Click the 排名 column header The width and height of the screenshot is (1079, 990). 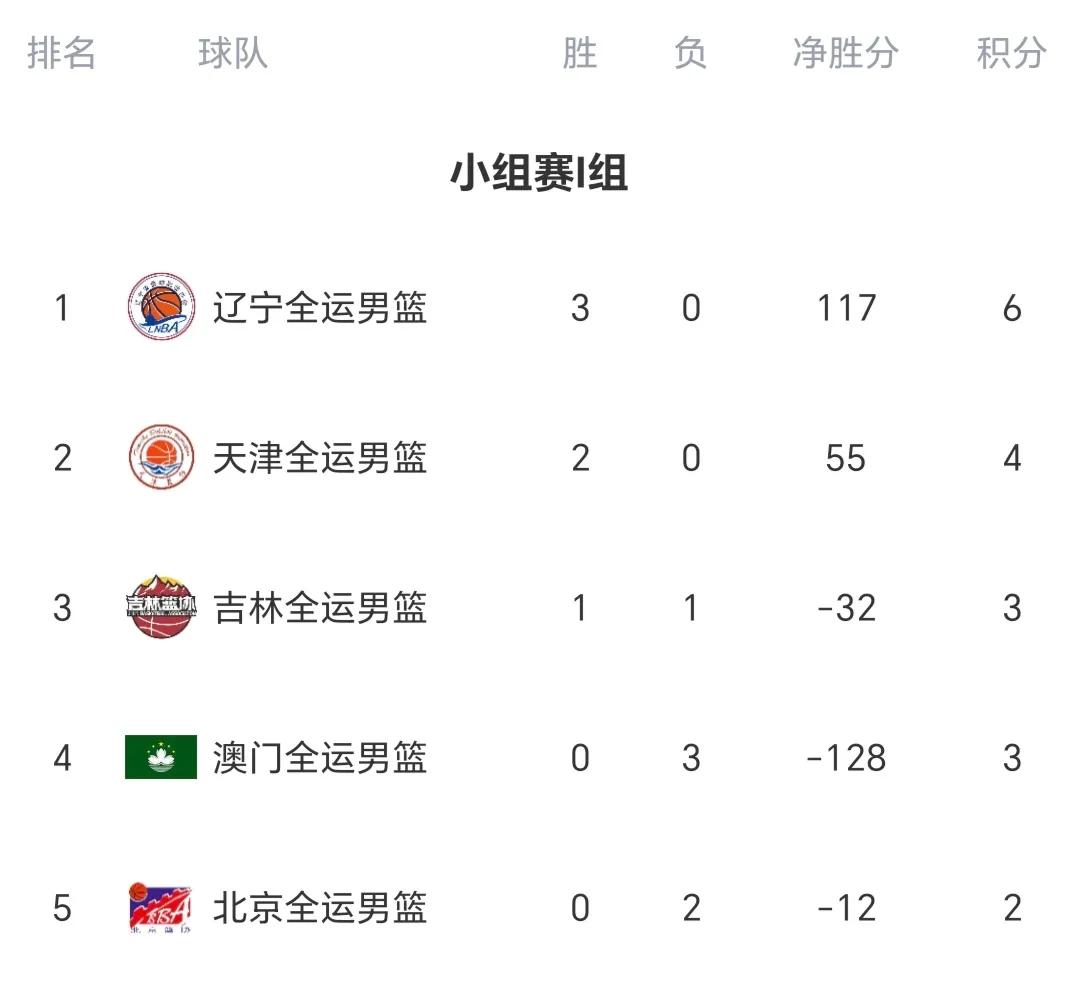(x=62, y=53)
